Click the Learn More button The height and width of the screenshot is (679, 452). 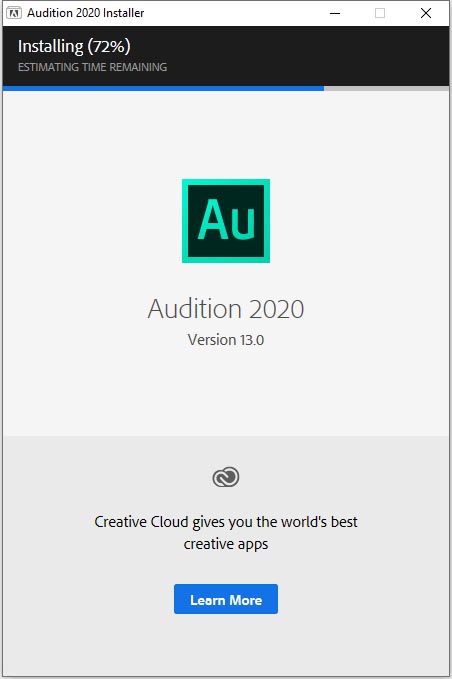click(226, 599)
